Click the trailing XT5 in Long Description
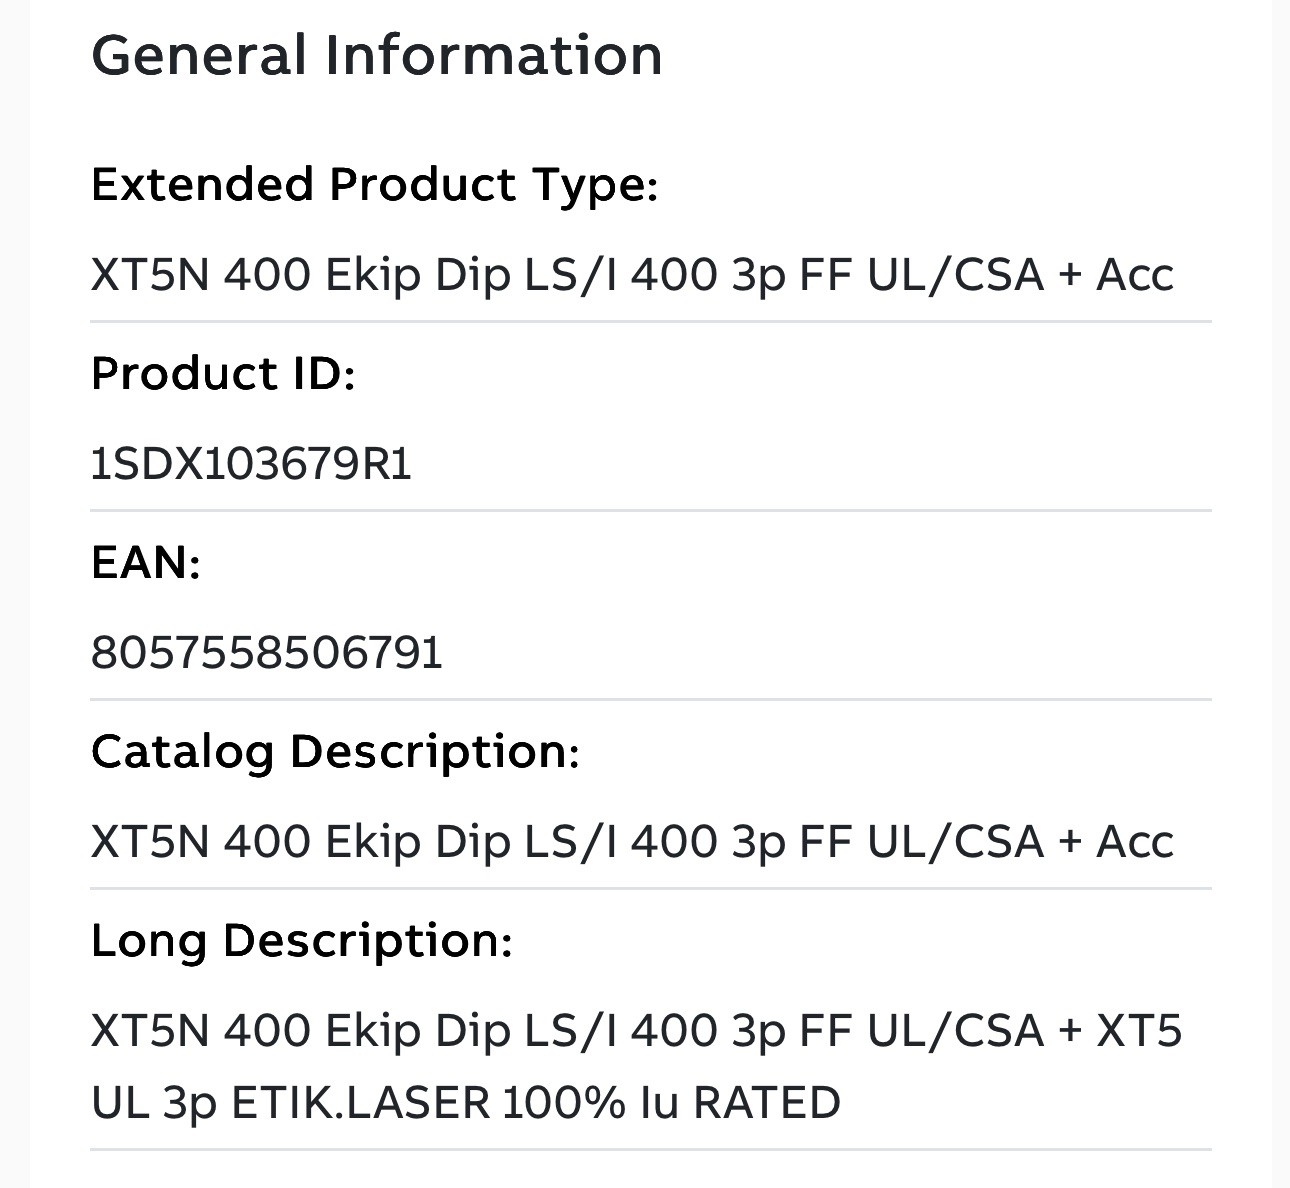The image size is (1290, 1188). click(x=1140, y=1031)
